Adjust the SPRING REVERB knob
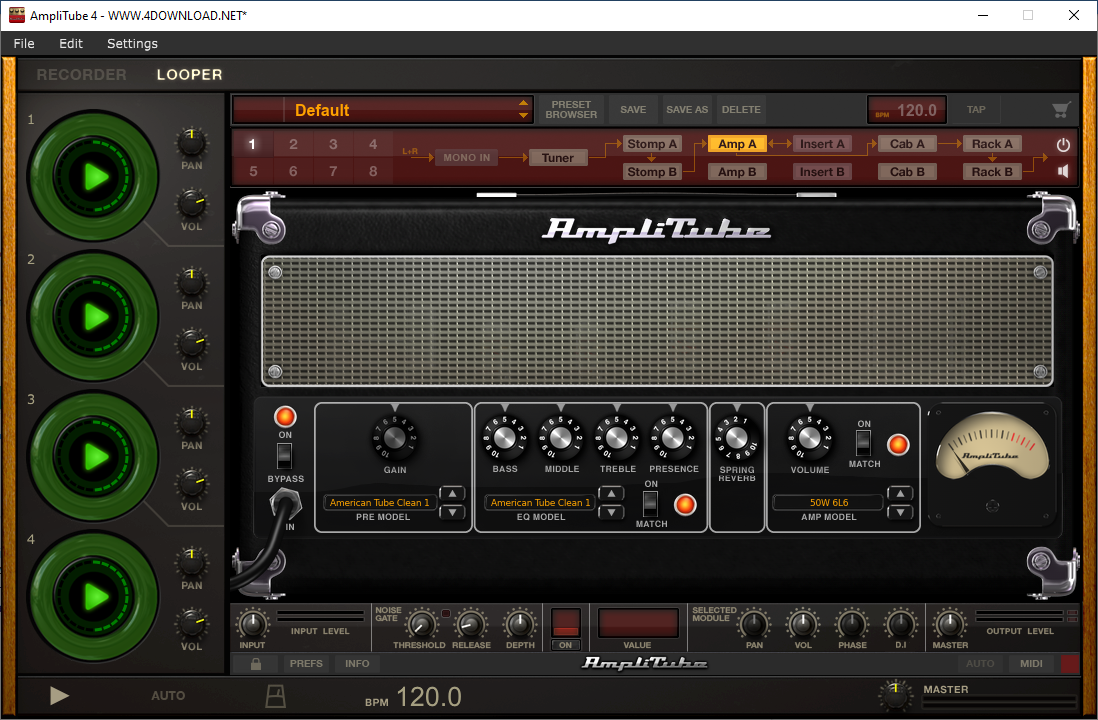The width and height of the screenshot is (1098, 720). [737, 438]
